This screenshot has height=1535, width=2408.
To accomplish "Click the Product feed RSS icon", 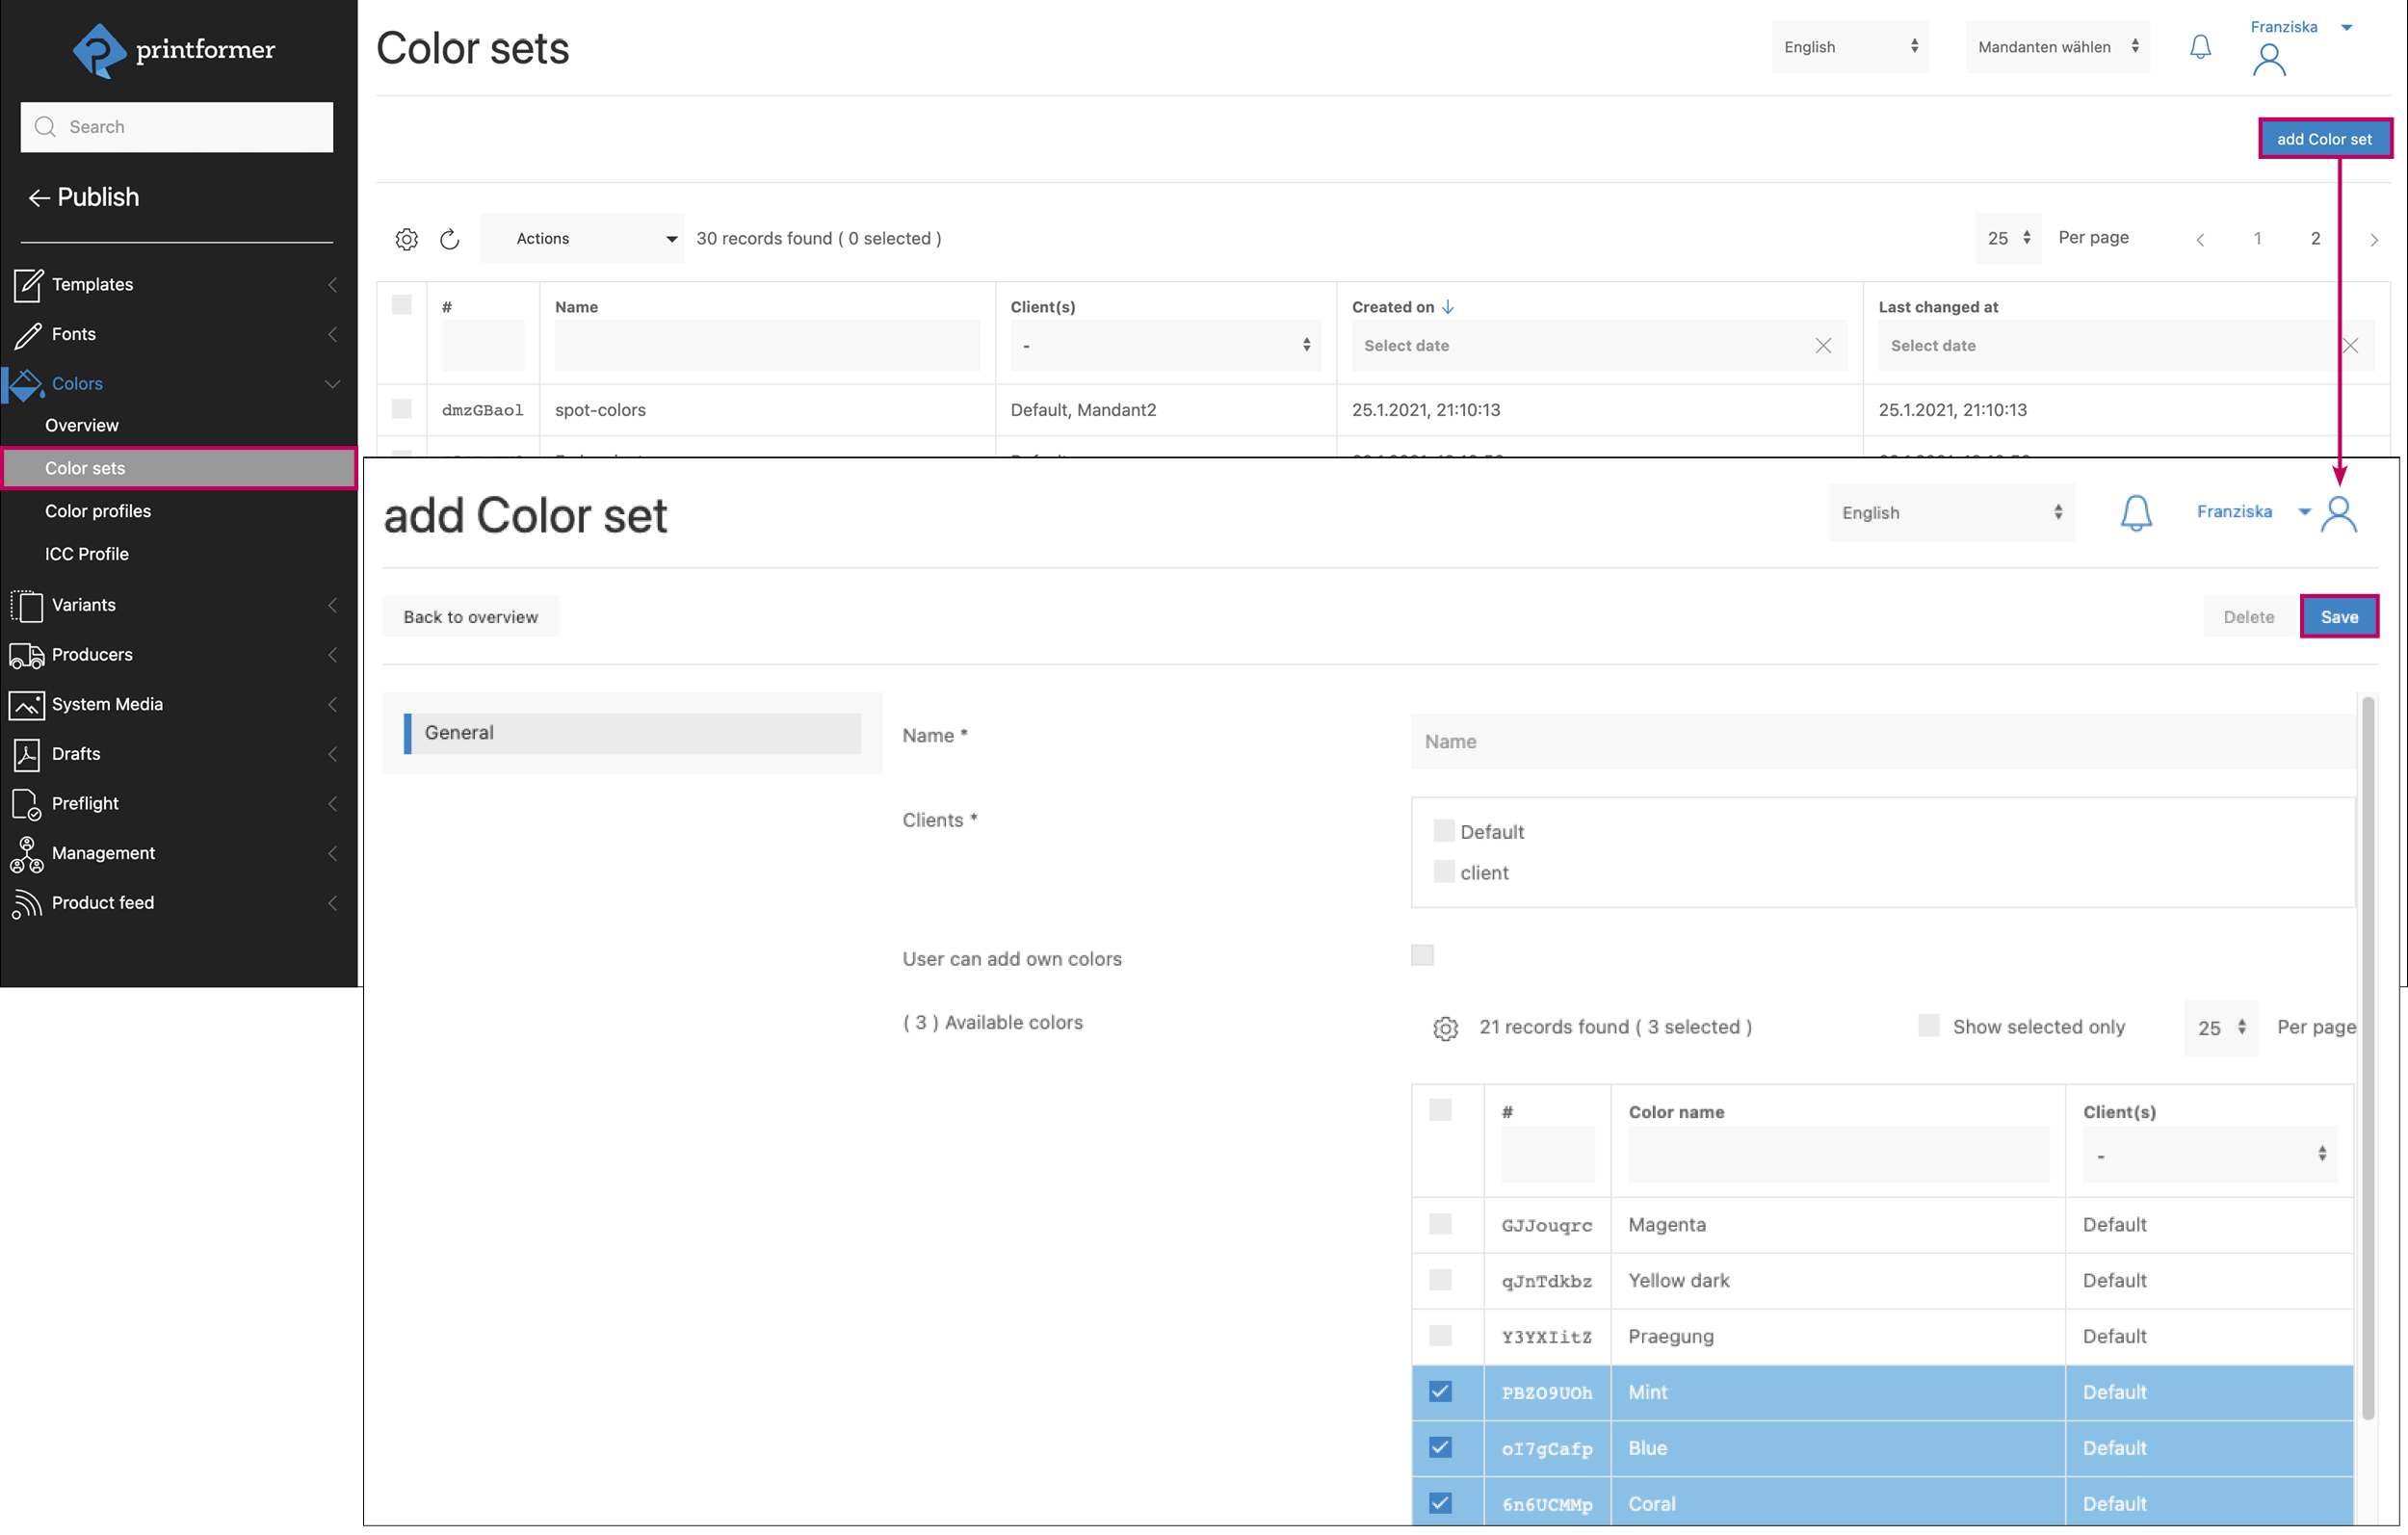I will tap(27, 903).
